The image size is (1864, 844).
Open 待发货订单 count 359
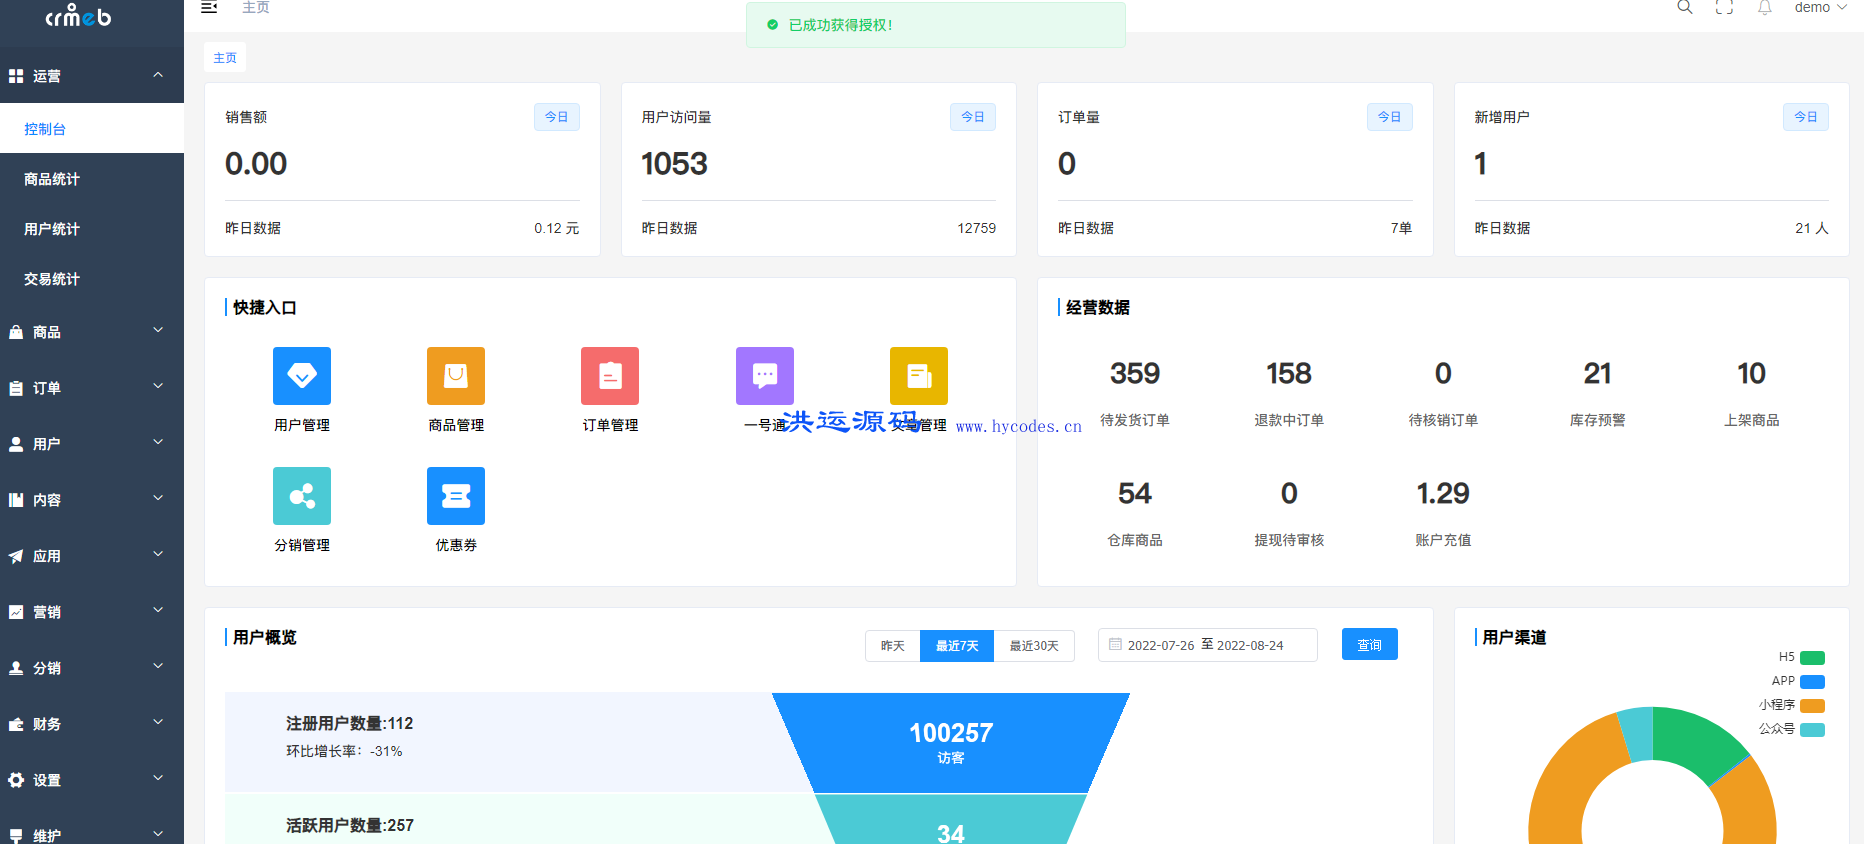point(1135,374)
